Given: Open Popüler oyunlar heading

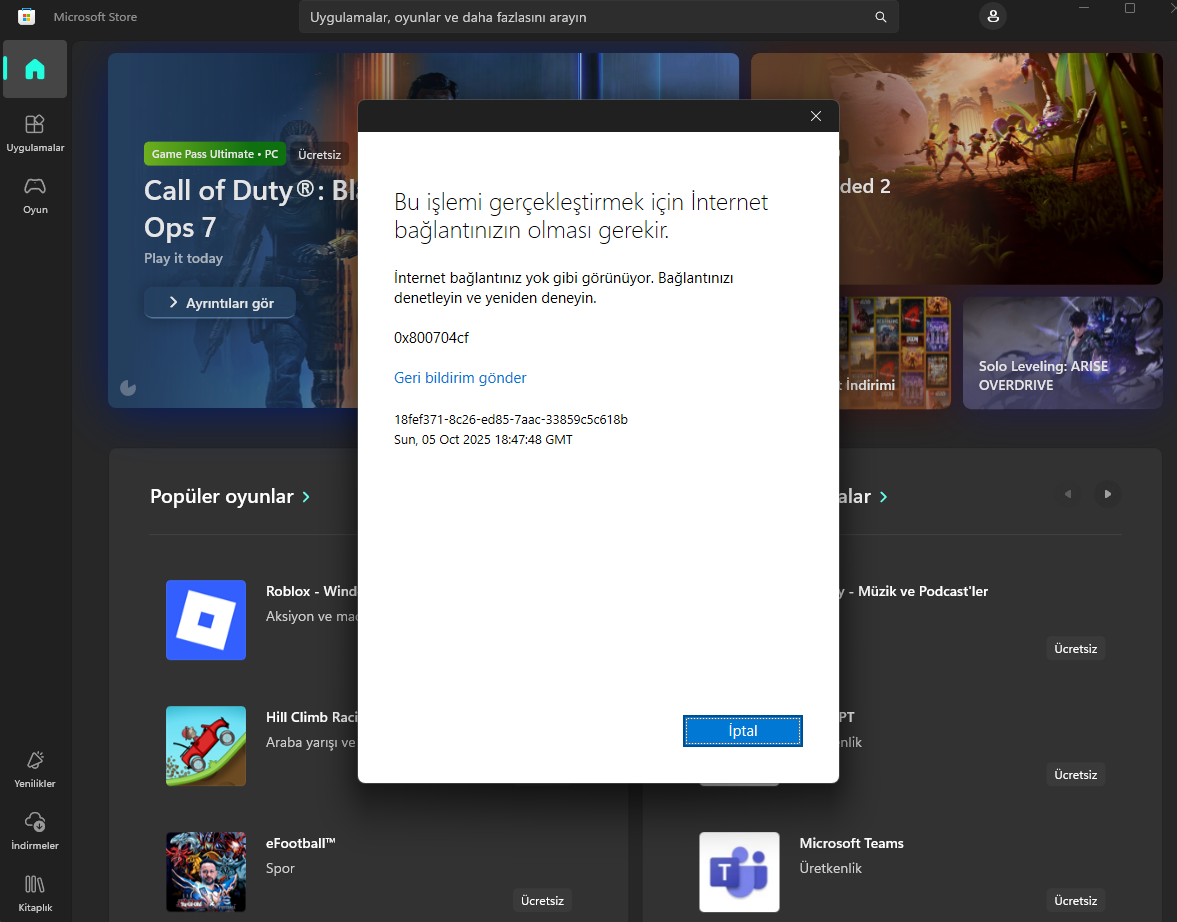Looking at the screenshot, I should [x=221, y=496].
